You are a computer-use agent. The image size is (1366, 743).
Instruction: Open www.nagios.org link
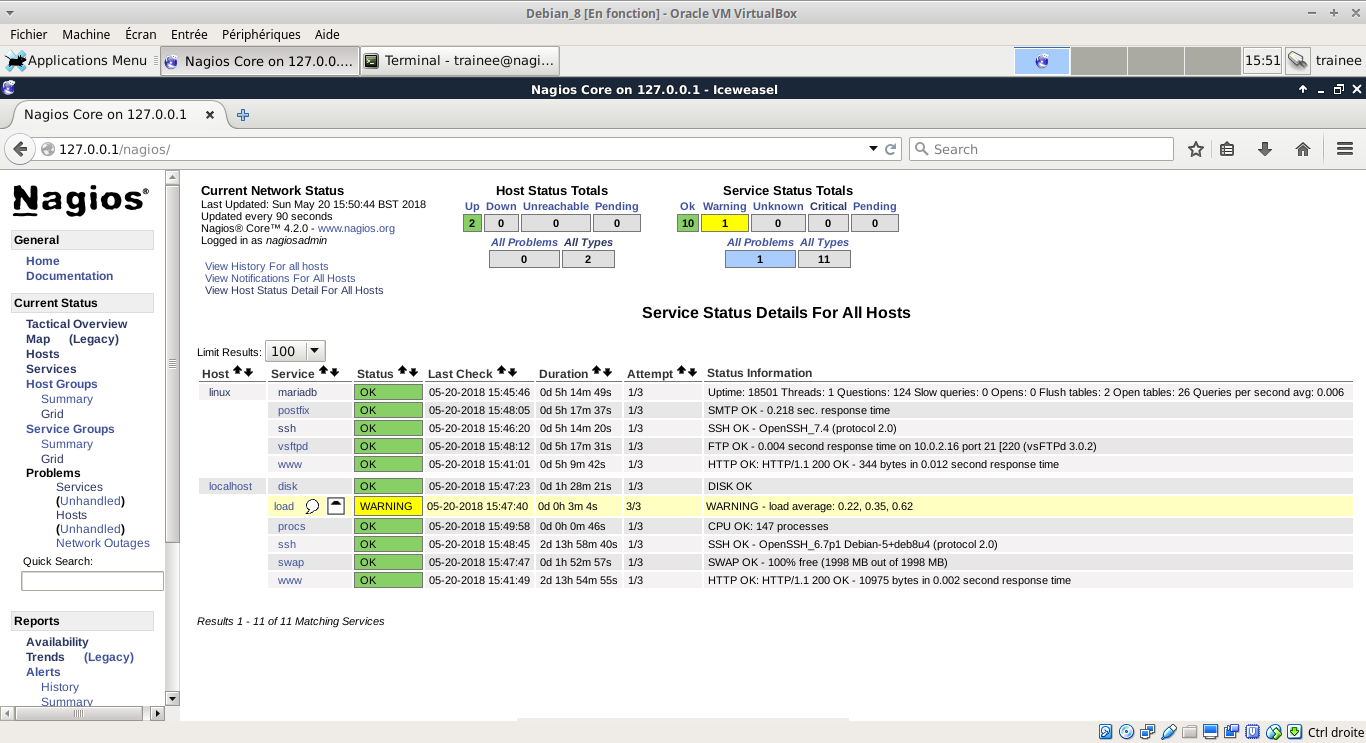[356, 228]
